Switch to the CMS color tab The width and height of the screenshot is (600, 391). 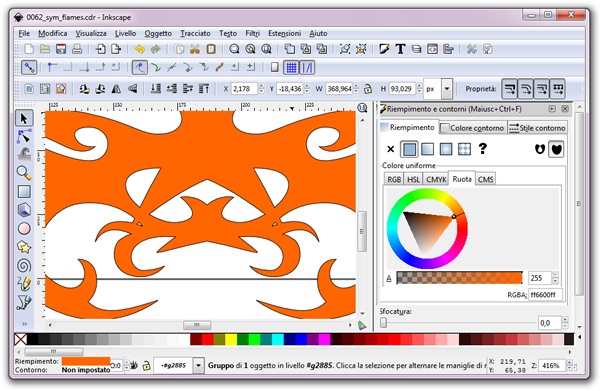485,179
